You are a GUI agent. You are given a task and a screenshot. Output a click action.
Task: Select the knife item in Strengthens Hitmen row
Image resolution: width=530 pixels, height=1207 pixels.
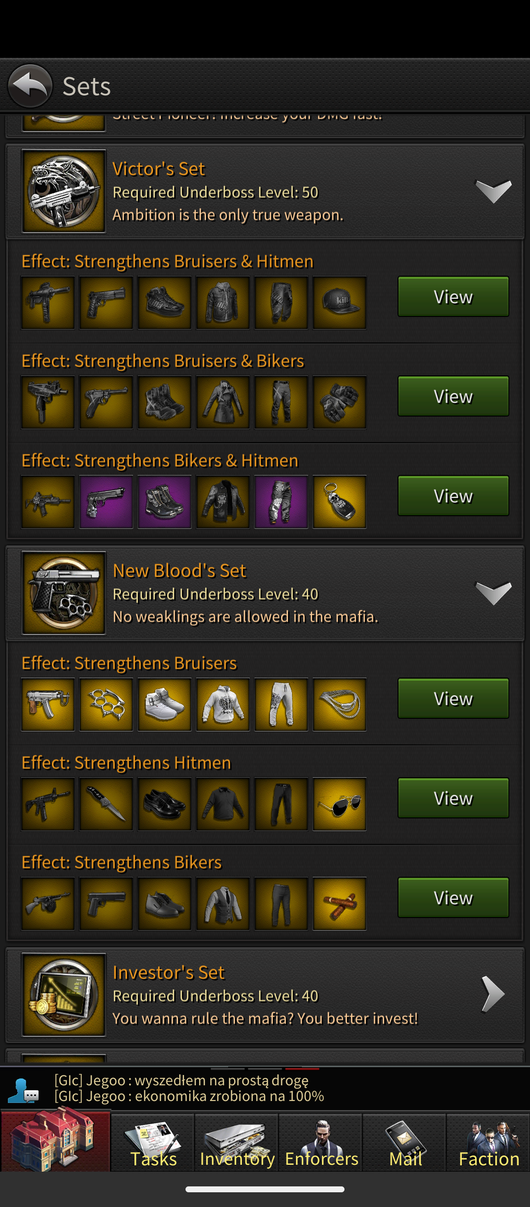pyautogui.click(x=106, y=804)
